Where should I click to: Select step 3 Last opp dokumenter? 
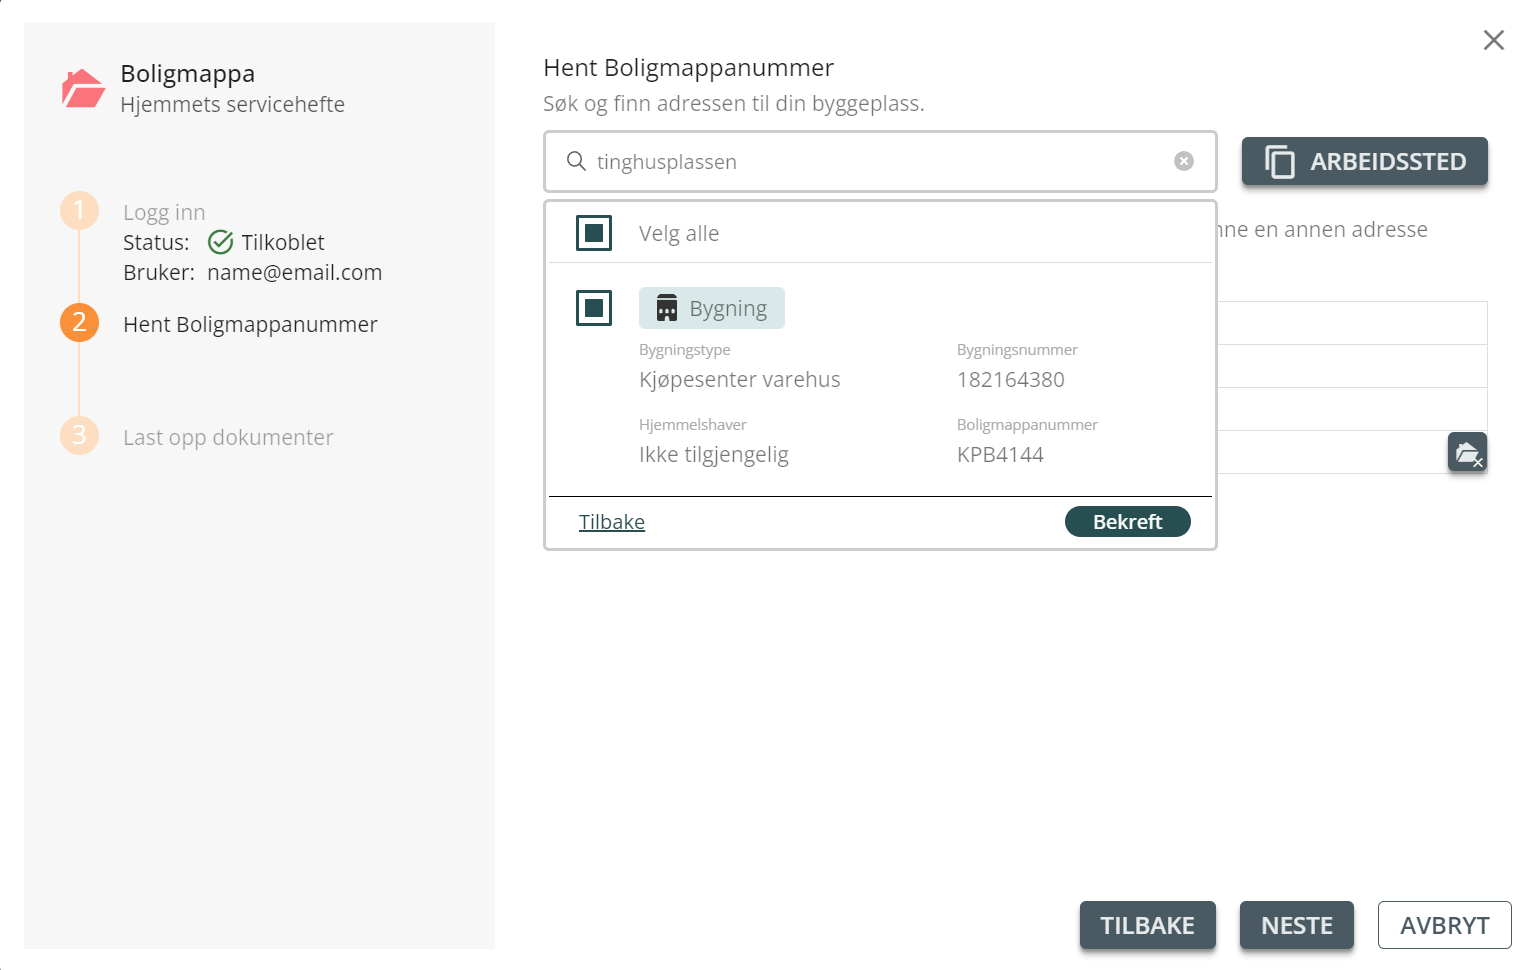click(x=79, y=436)
